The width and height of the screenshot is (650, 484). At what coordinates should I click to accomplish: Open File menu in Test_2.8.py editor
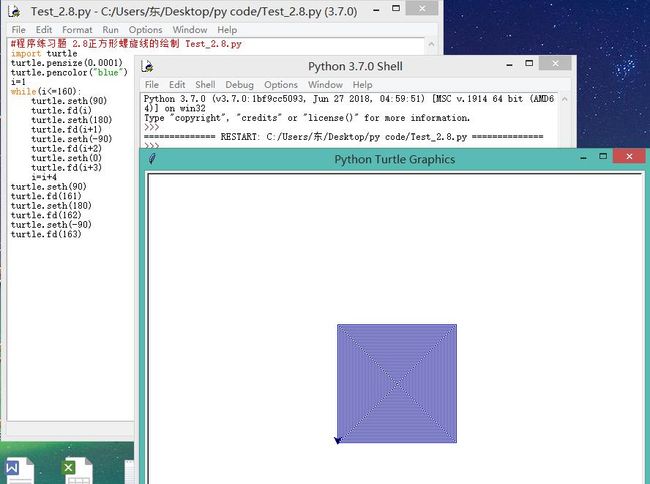coord(19,30)
